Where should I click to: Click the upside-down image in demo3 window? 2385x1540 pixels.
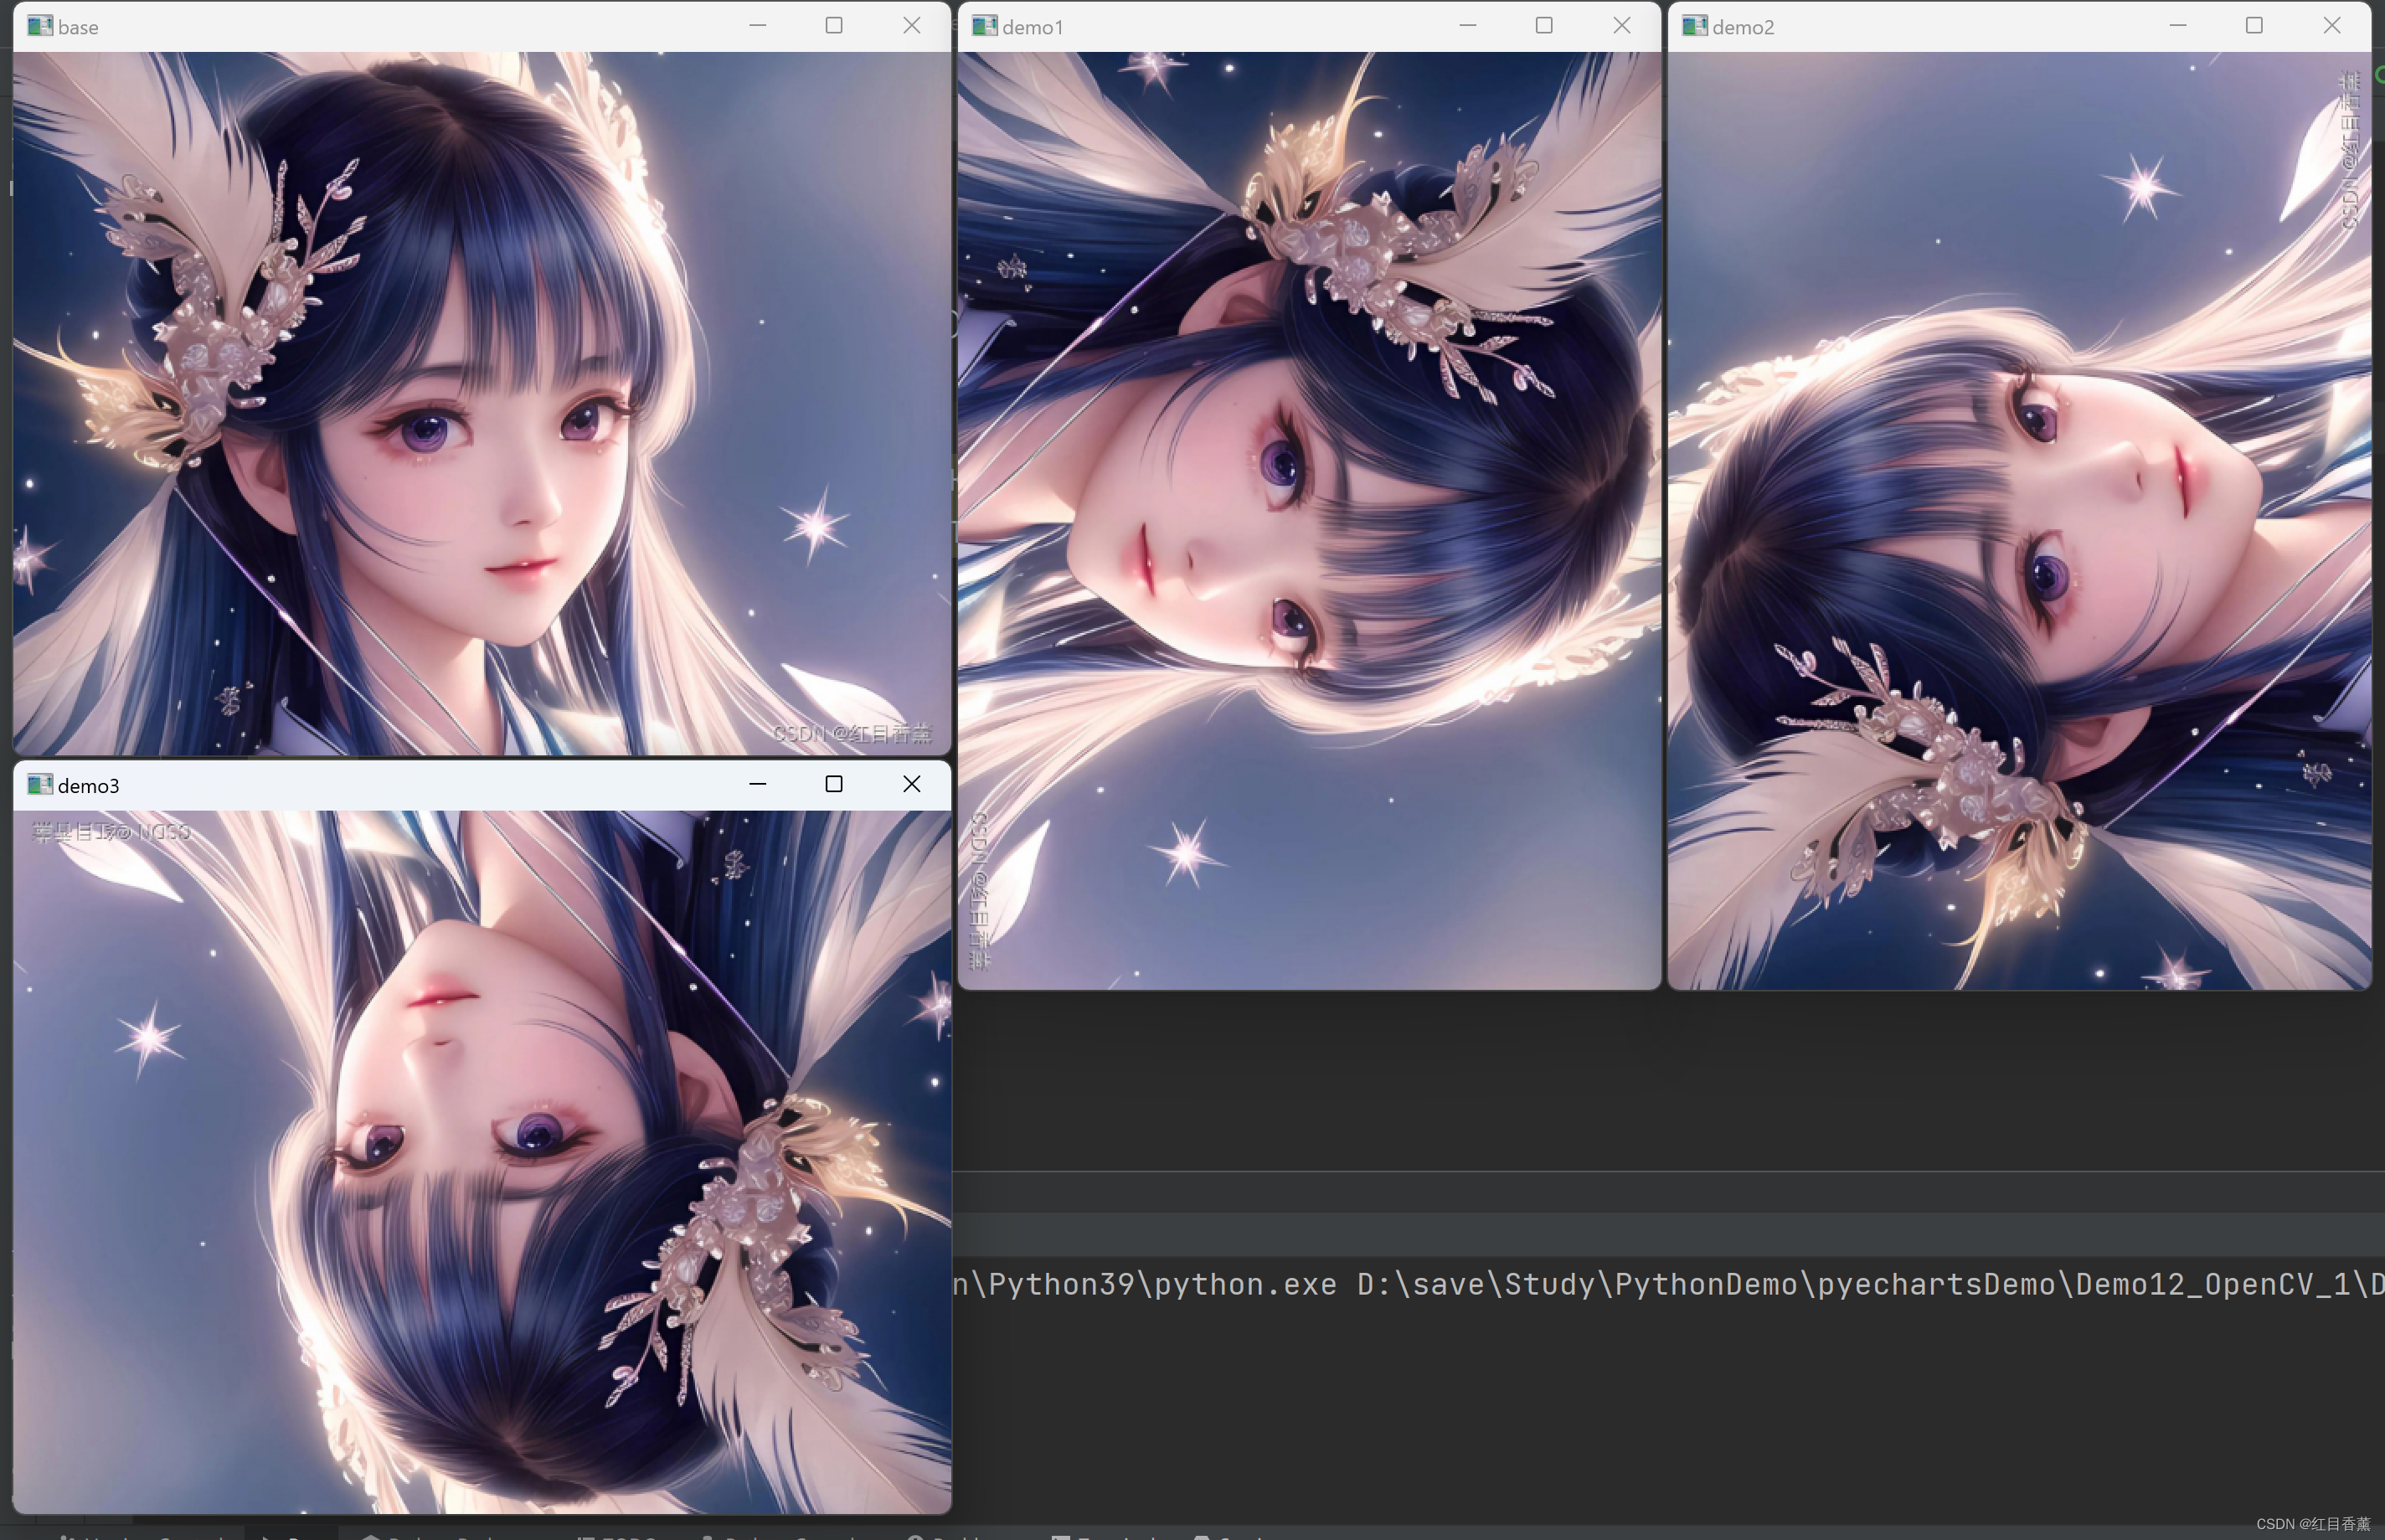coord(480,1160)
